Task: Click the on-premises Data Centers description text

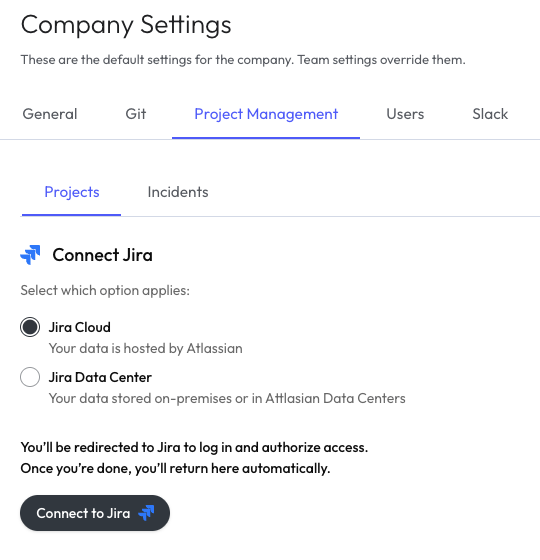Action: pyautogui.click(x=227, y=398)
